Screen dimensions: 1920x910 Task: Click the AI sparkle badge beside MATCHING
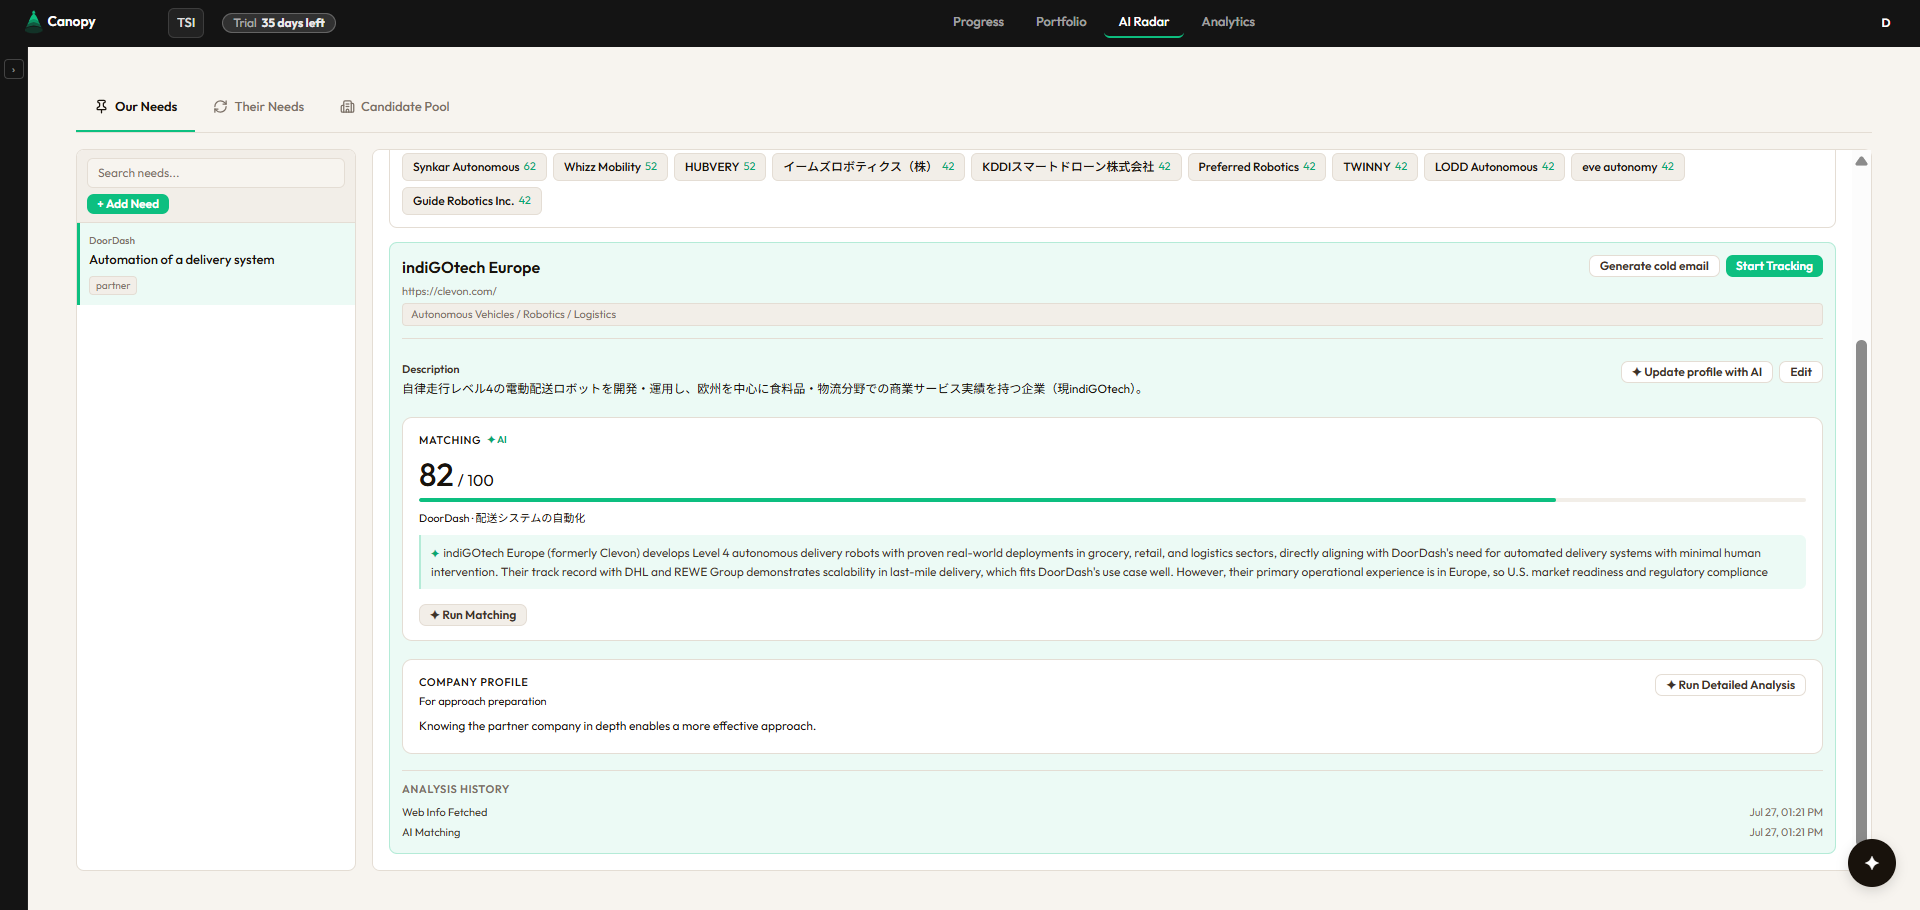[497, 440]
